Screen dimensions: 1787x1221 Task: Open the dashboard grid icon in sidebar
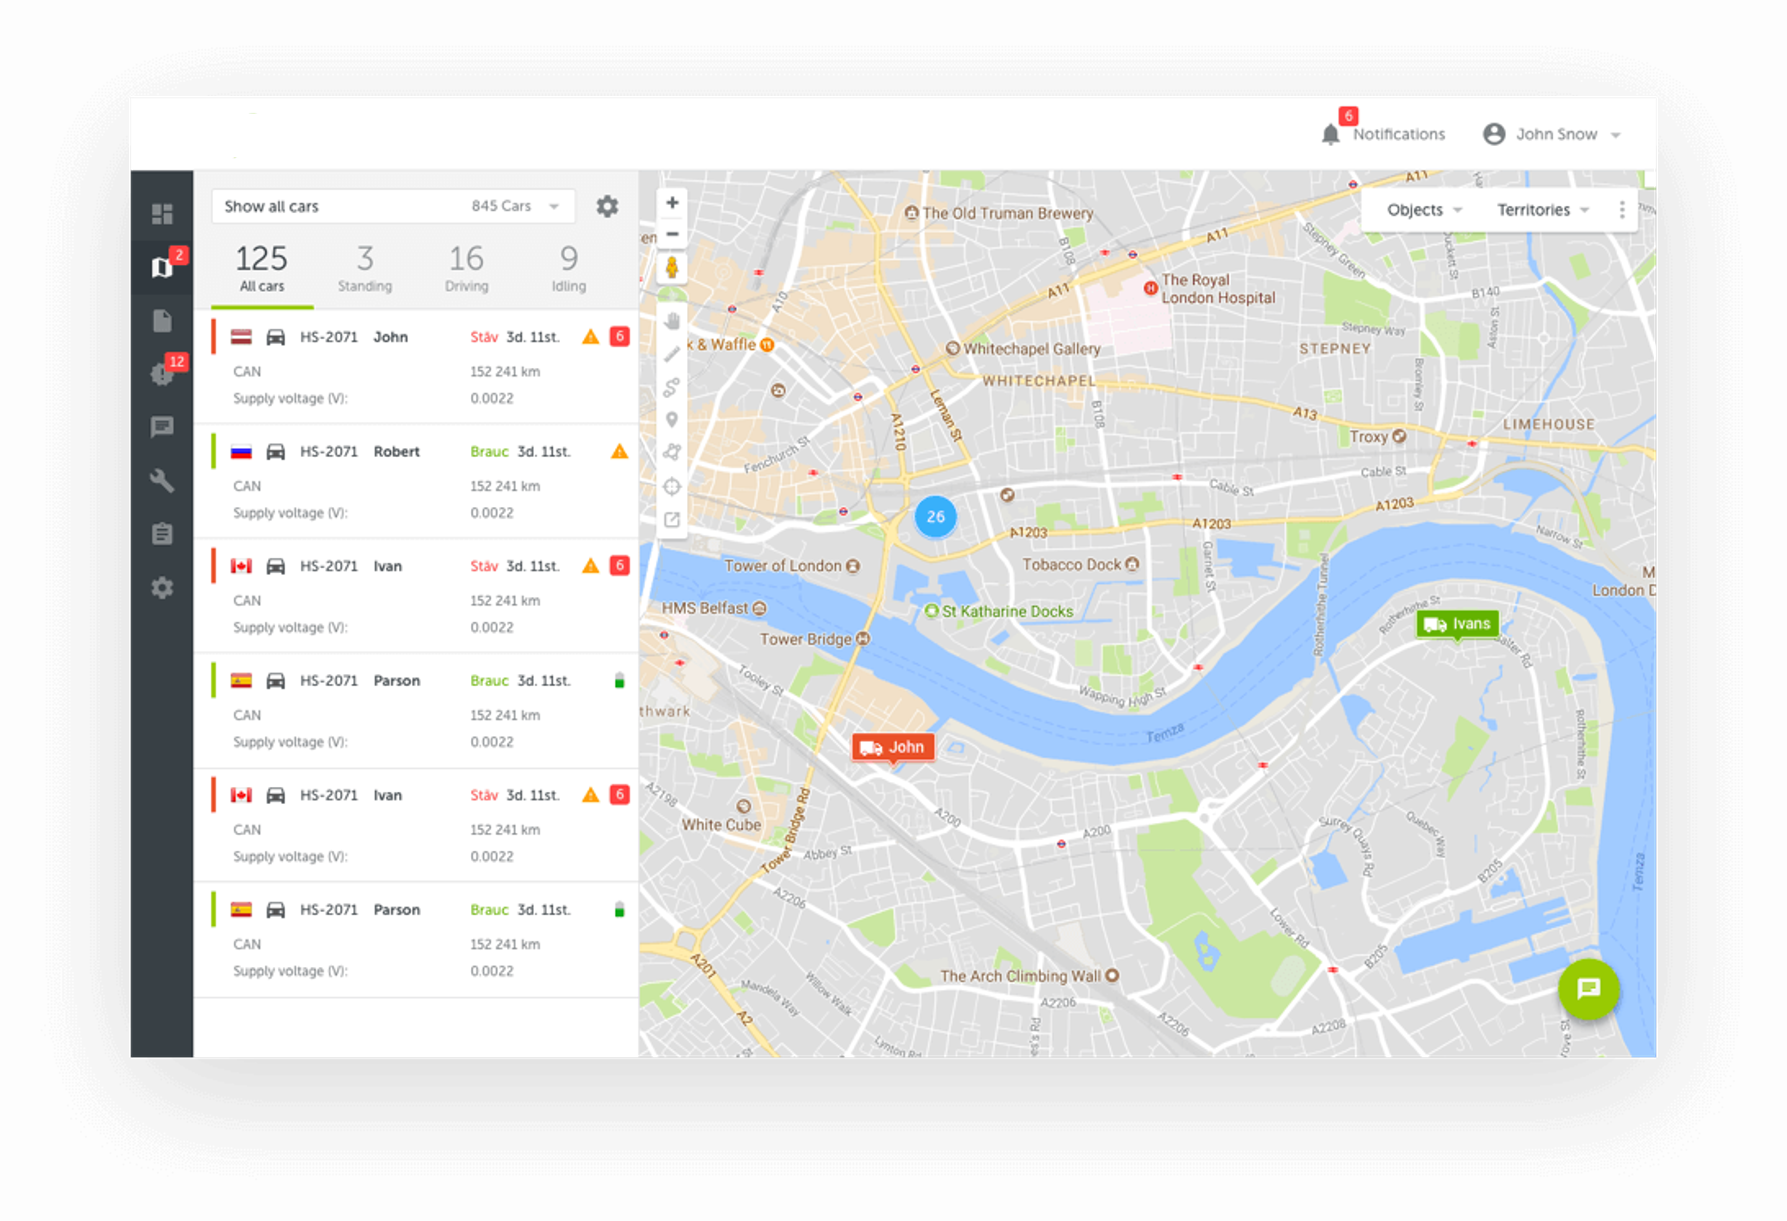coord(162,214)
